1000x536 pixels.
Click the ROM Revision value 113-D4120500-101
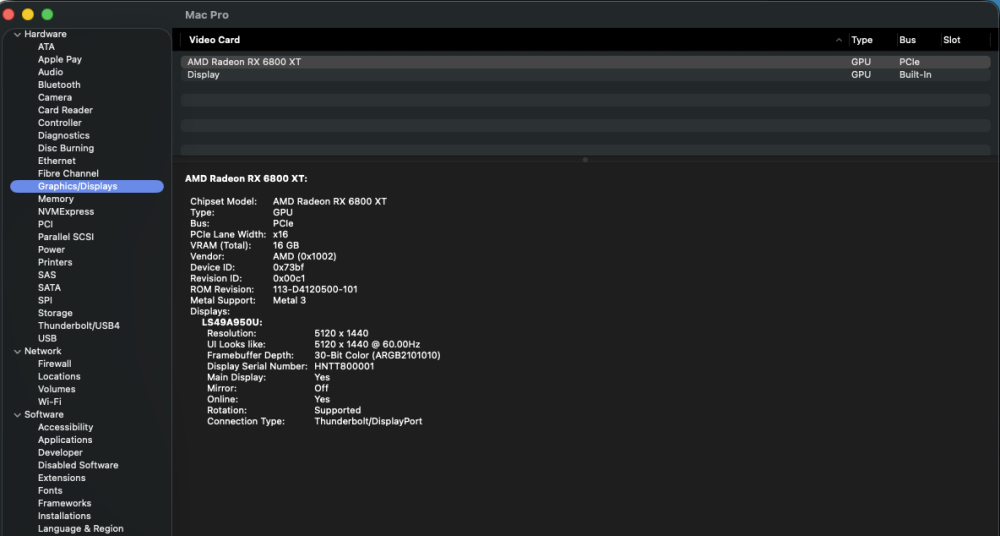tap(315, 290)
